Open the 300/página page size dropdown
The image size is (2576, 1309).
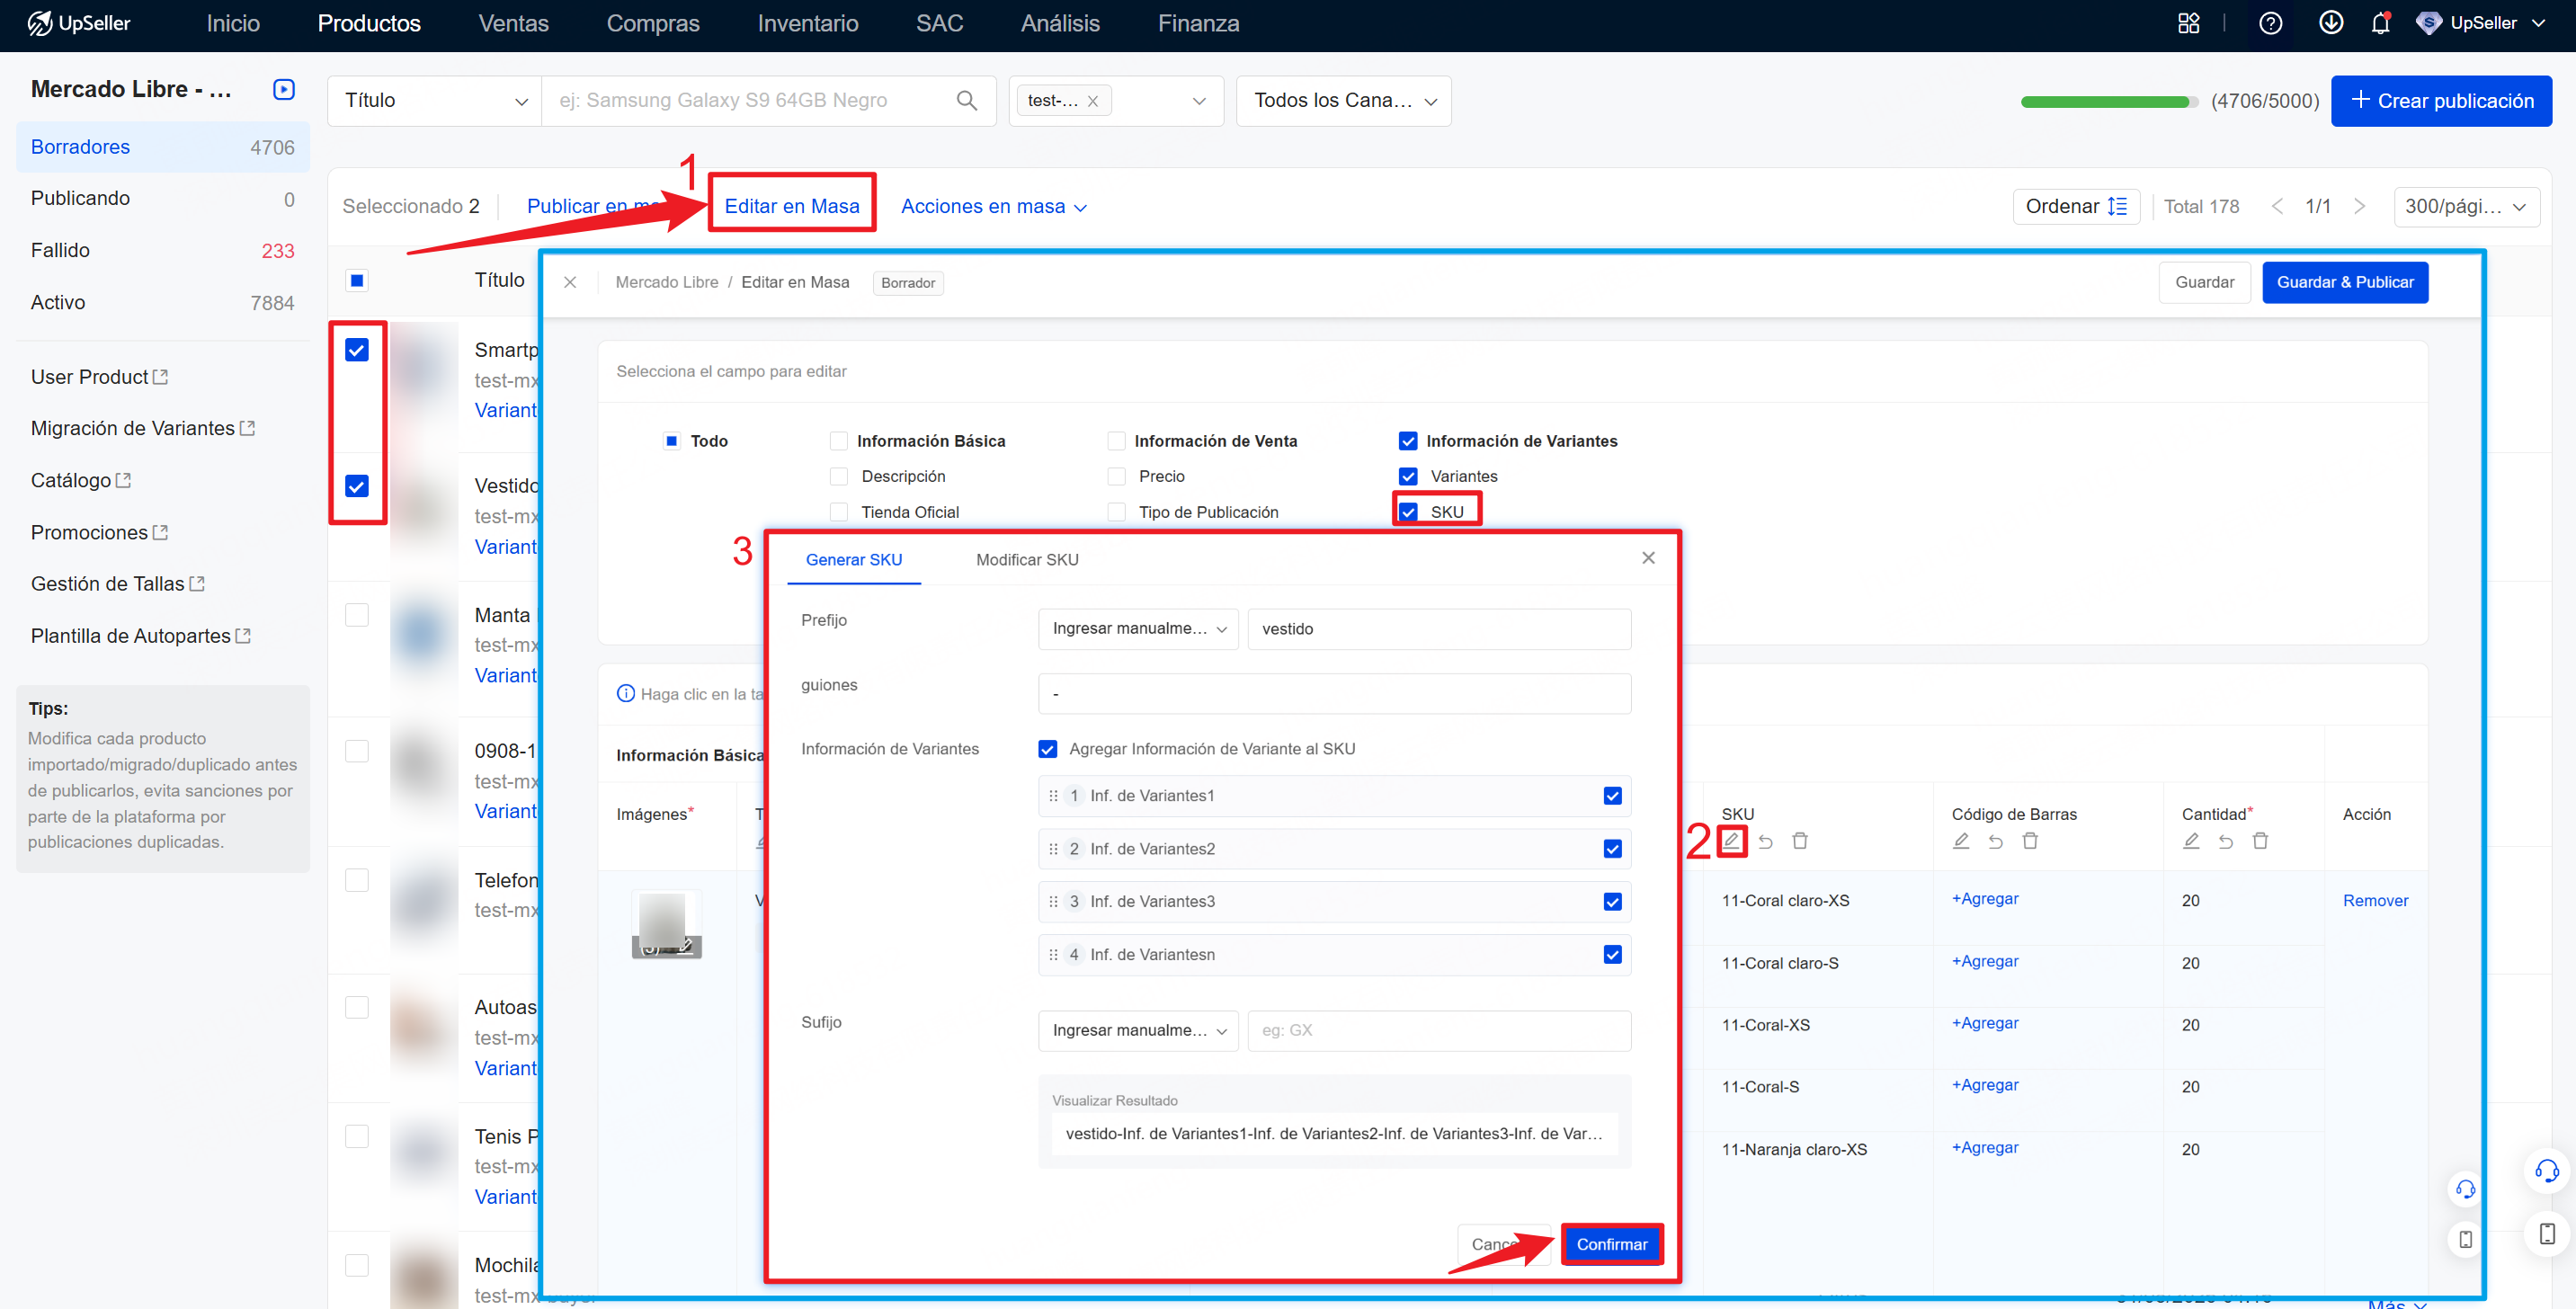[2465, 207]
